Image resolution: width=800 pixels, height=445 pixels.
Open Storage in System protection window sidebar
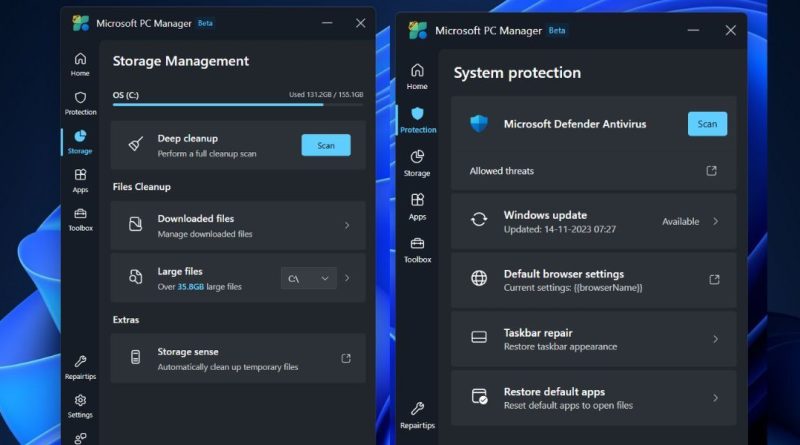point(417,163)
